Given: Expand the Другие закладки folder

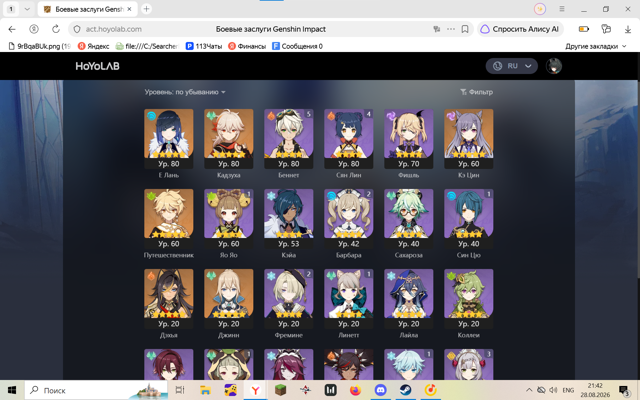Looking at the screenshot, I should point(596,47).
